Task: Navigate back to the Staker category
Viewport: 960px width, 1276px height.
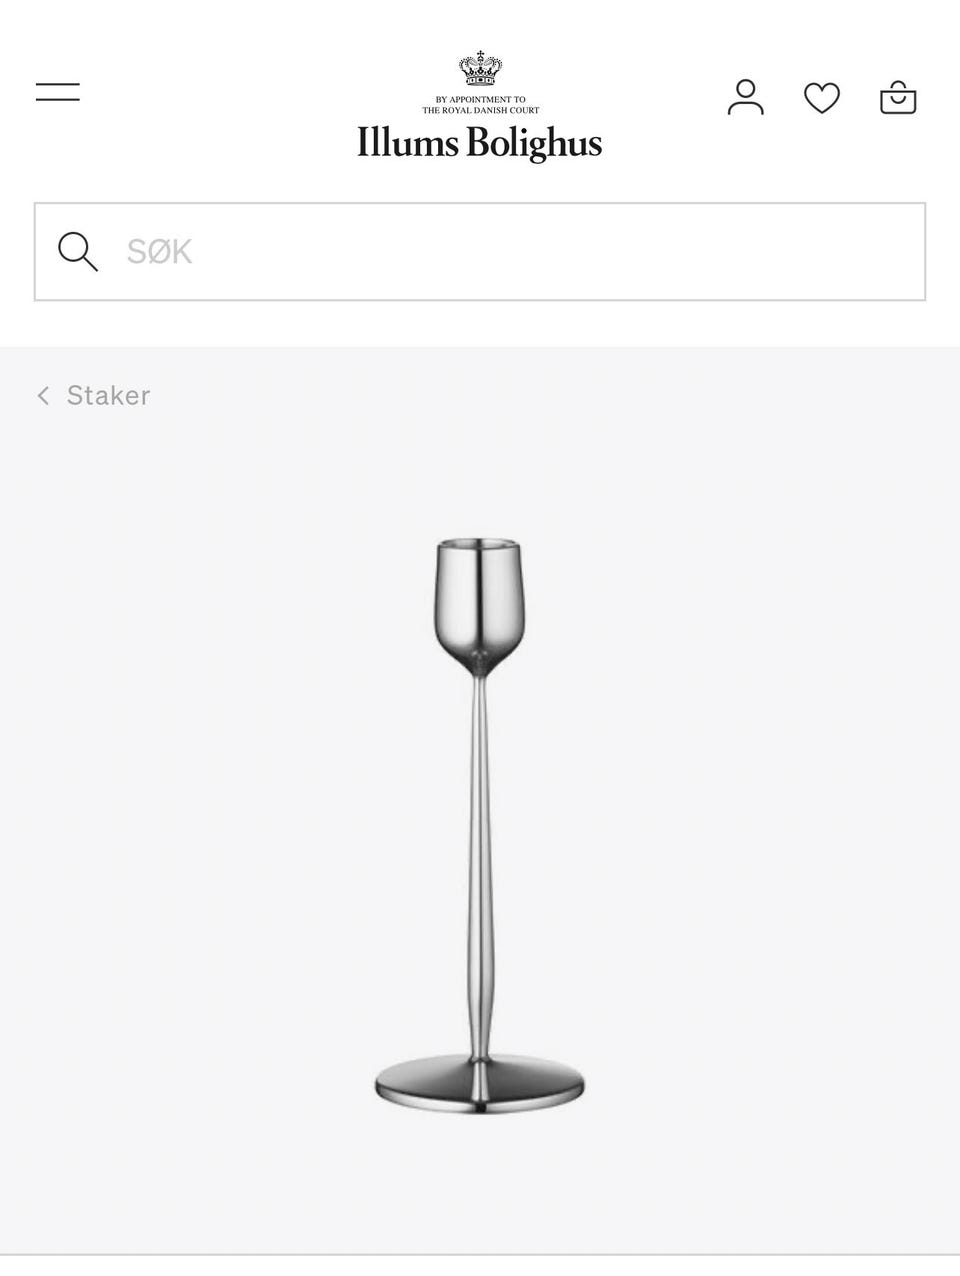Action: click(x=94, y=396)
